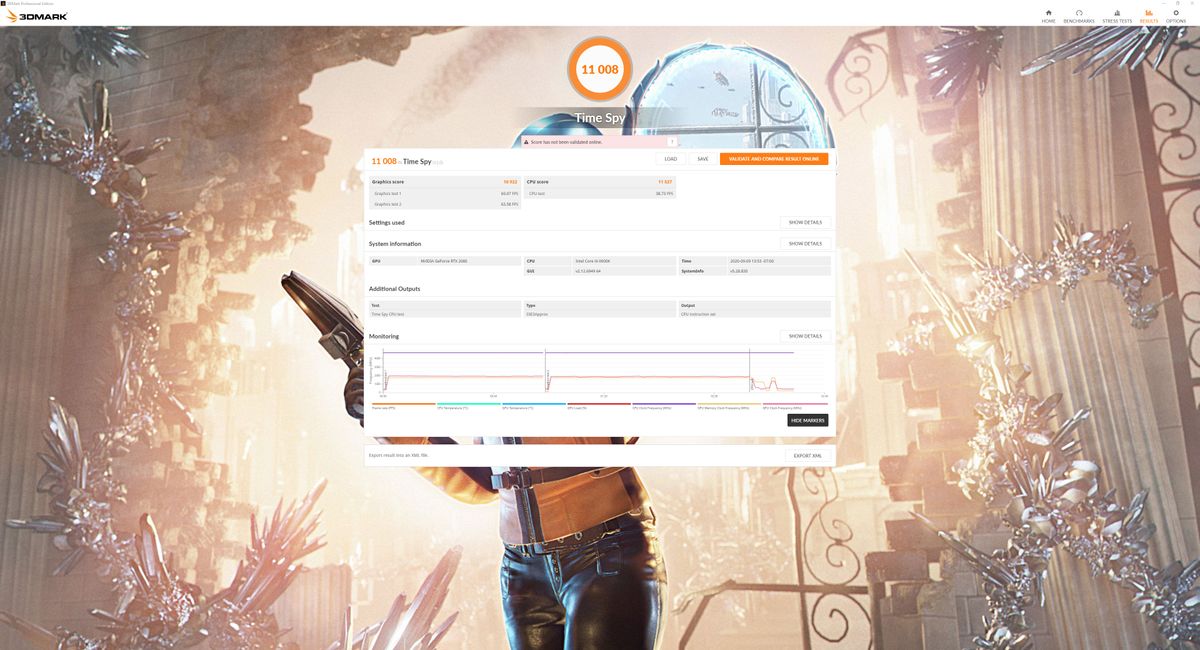This screenshot has height=650, width=1200.
Task: Select the Graphics test 1 row
Action: click(x=445, y=193)
